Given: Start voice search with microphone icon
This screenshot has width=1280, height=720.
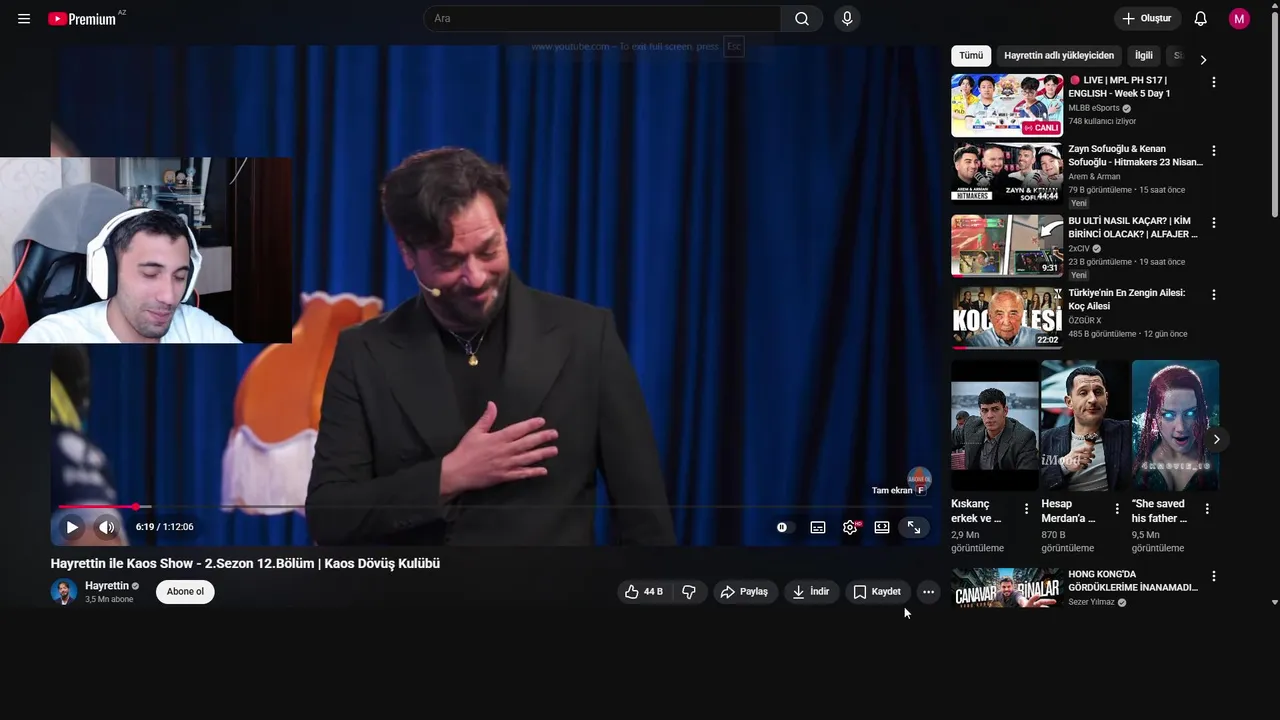Looking at the screenshot, I should [847, 19].
